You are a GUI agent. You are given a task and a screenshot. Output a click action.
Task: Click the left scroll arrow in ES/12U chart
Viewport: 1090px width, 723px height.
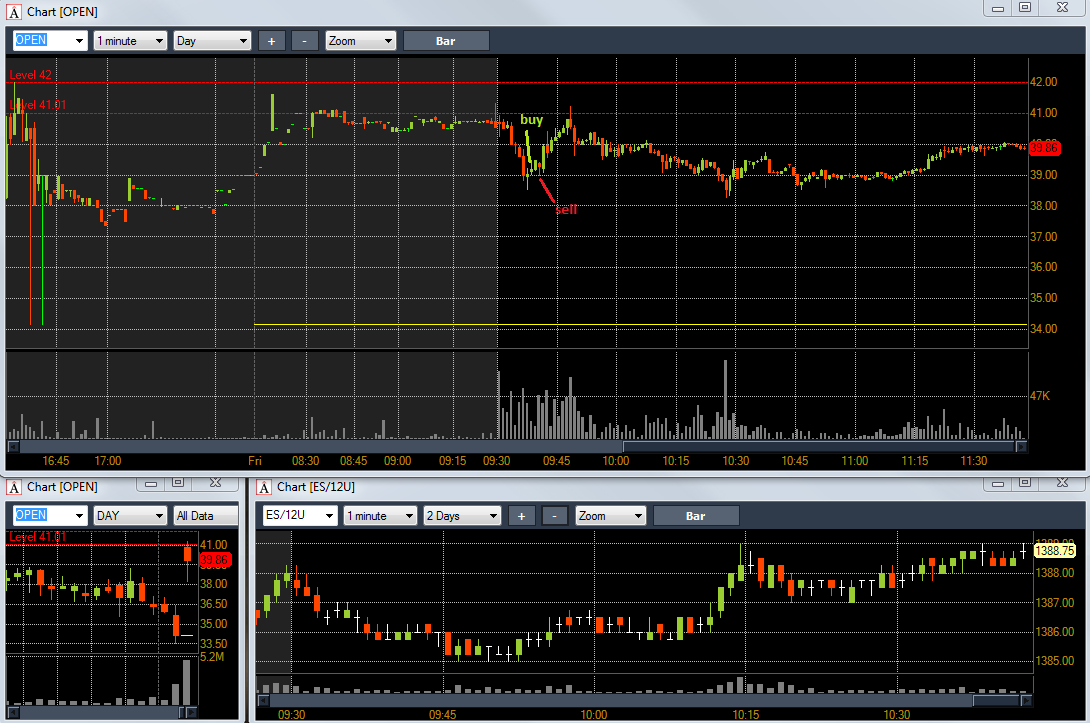pos(263,700)
